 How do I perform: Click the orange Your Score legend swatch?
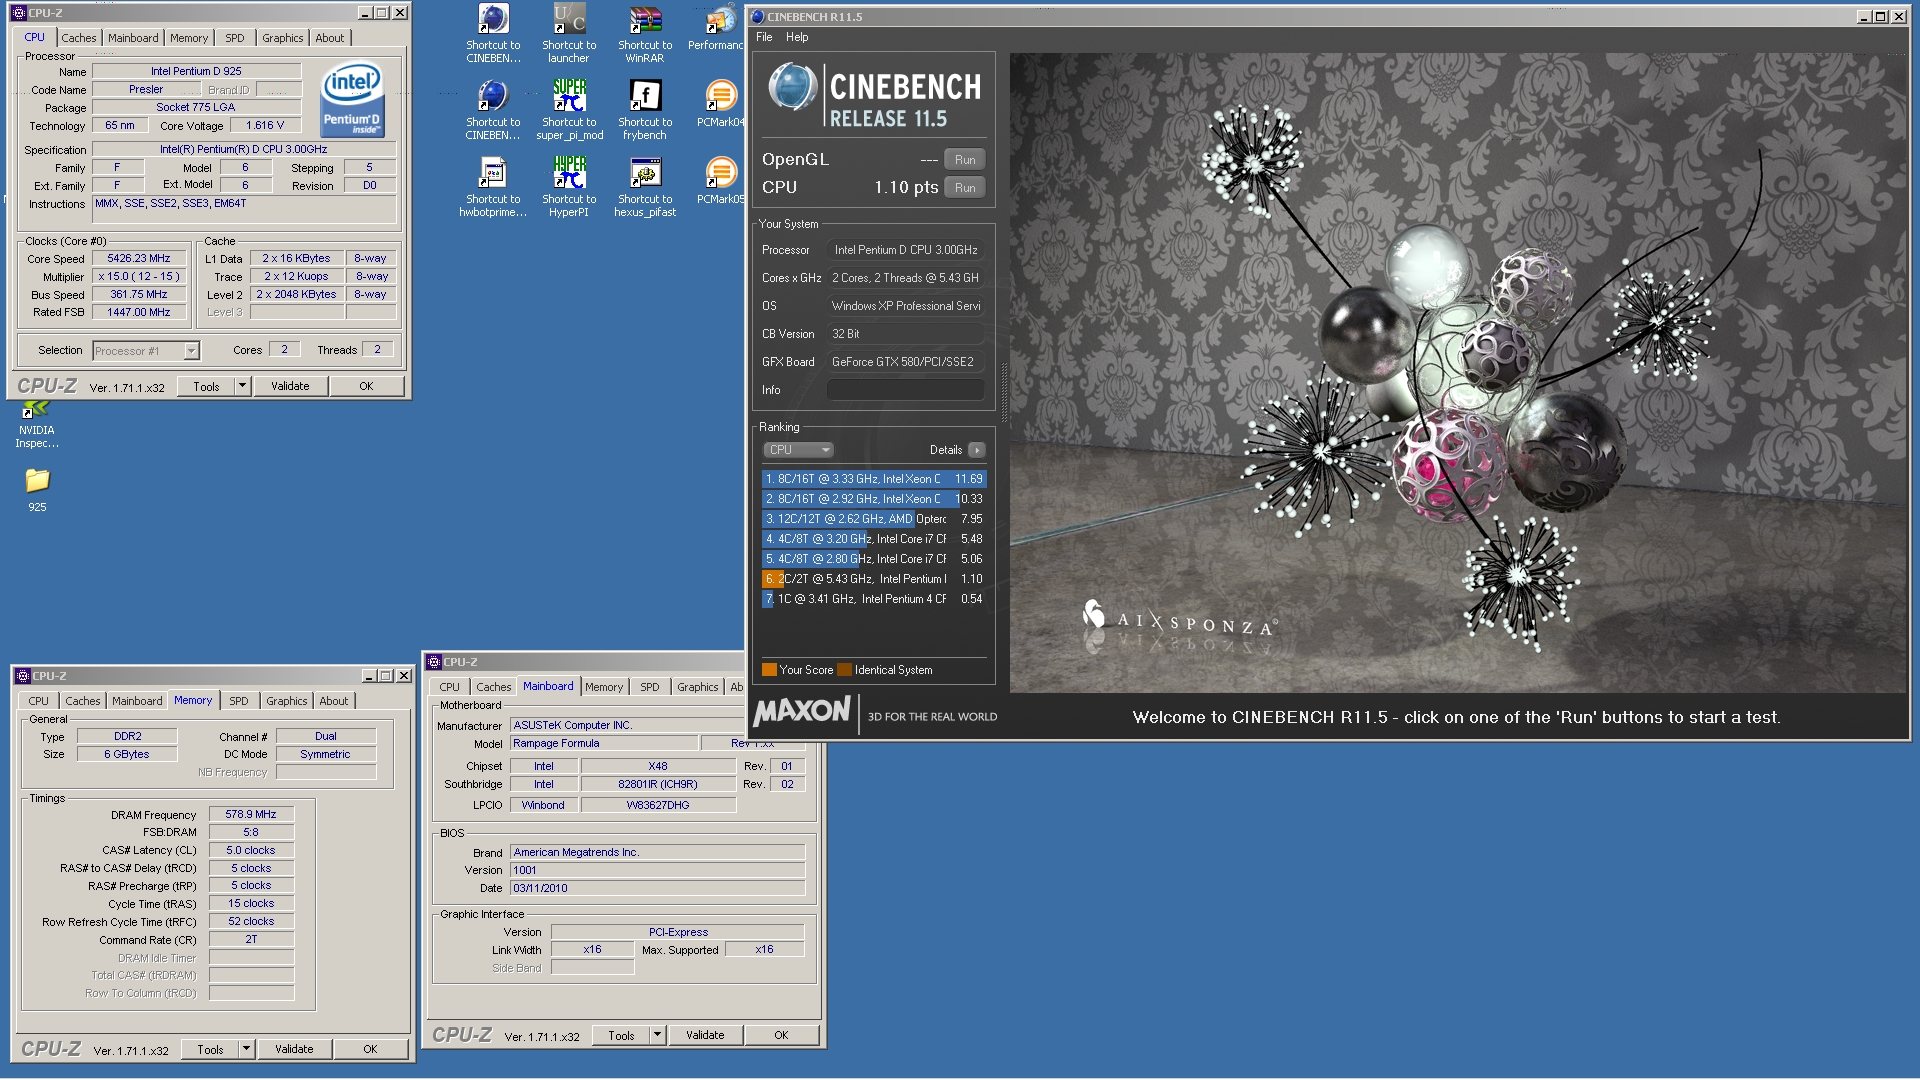pos(769,670)
